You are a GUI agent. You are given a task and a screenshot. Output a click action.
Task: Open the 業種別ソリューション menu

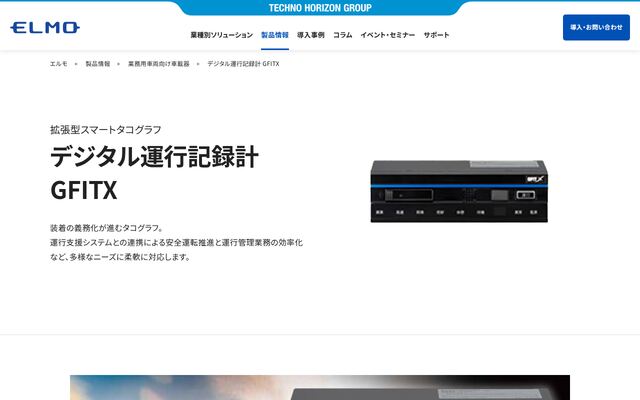tap(222, 35)
